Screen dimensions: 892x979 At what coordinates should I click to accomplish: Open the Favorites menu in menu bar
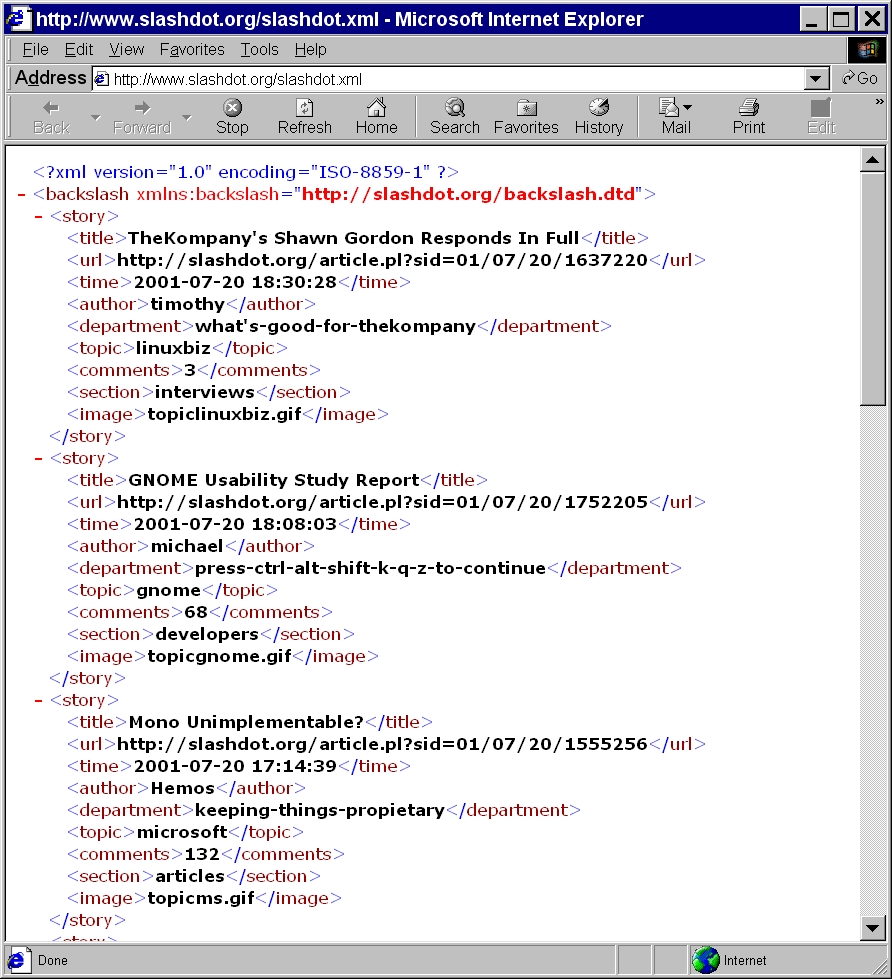pos(192,49)
